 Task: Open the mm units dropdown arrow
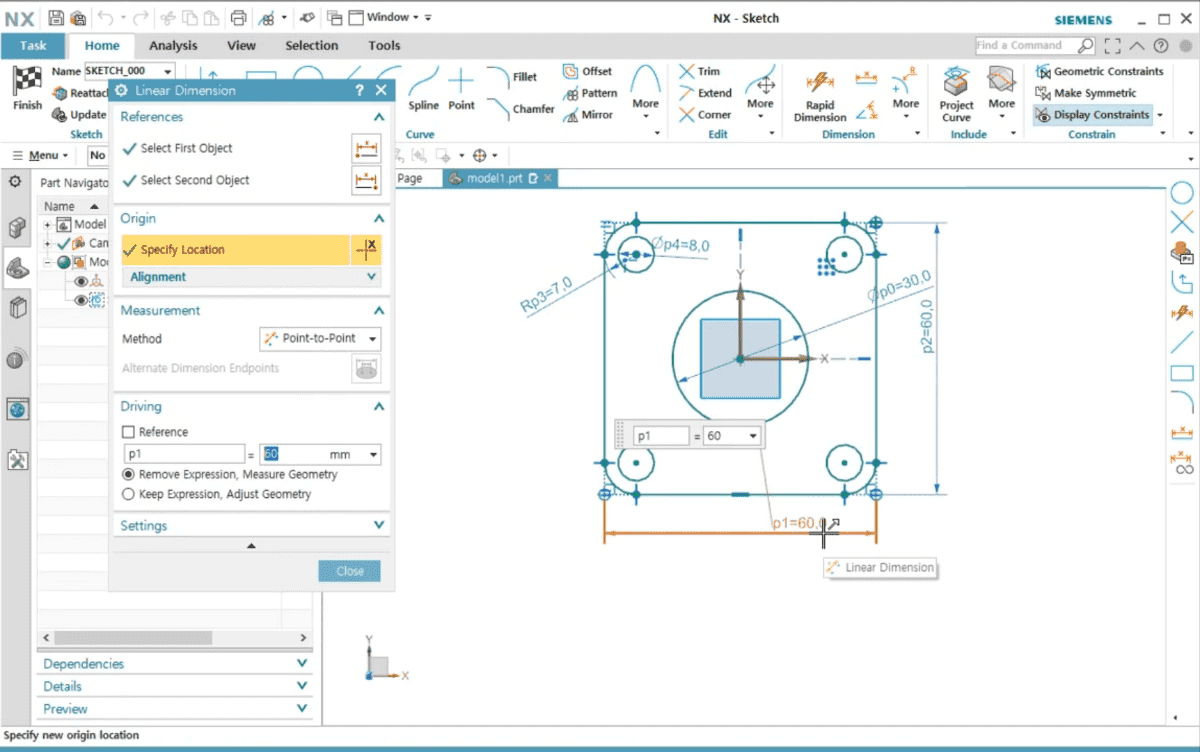pos(373,455)
